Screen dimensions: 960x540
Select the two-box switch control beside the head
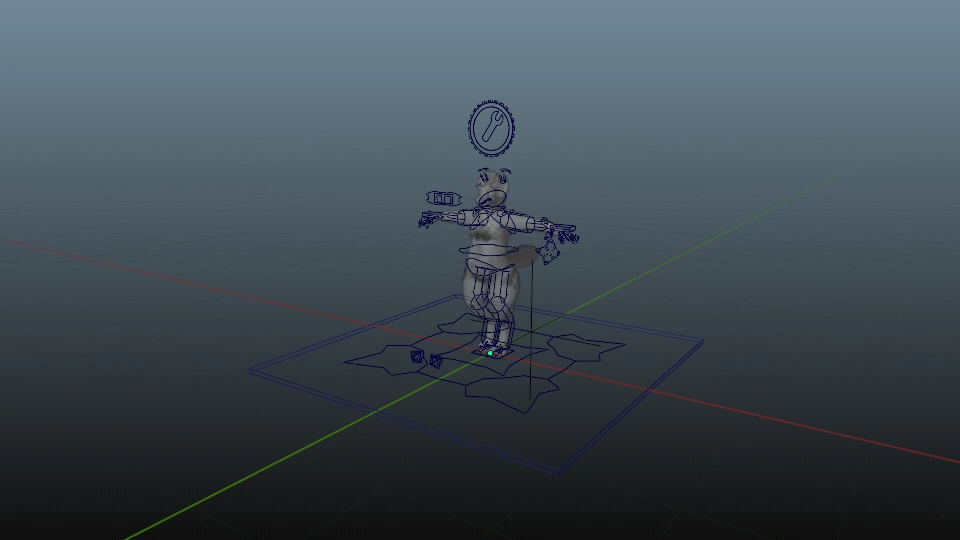pos(444,198)
